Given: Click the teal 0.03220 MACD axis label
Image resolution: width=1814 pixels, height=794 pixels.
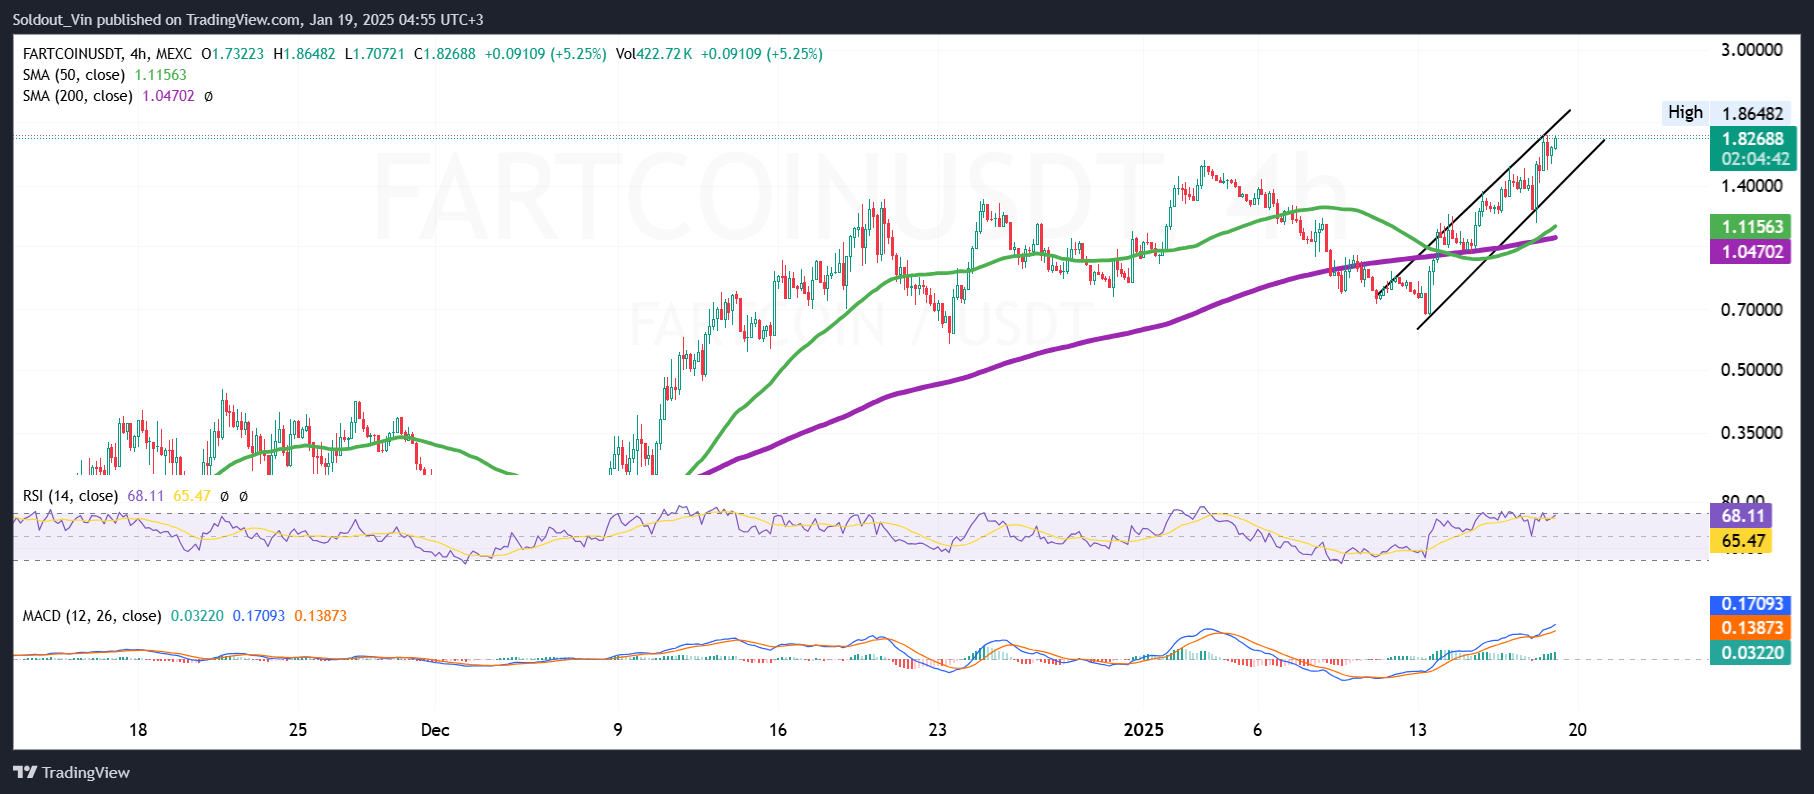Looking at the screenshot, I should pyautogui.click(x=1752, y=653).
